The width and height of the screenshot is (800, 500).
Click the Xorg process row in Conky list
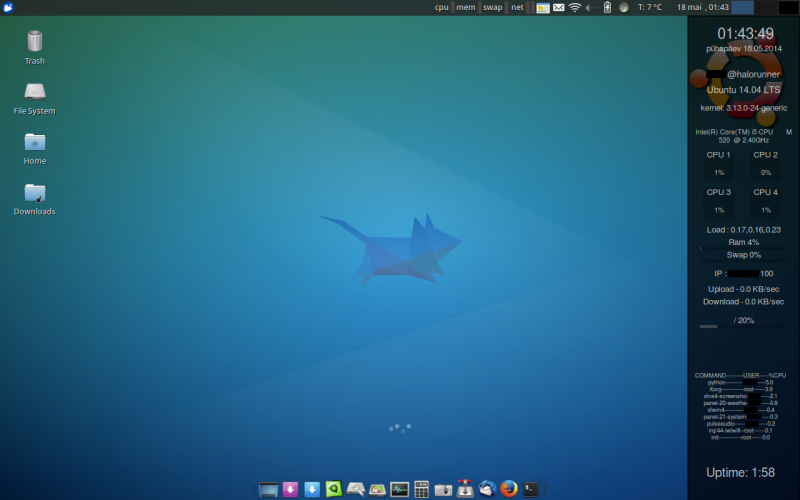740,389
